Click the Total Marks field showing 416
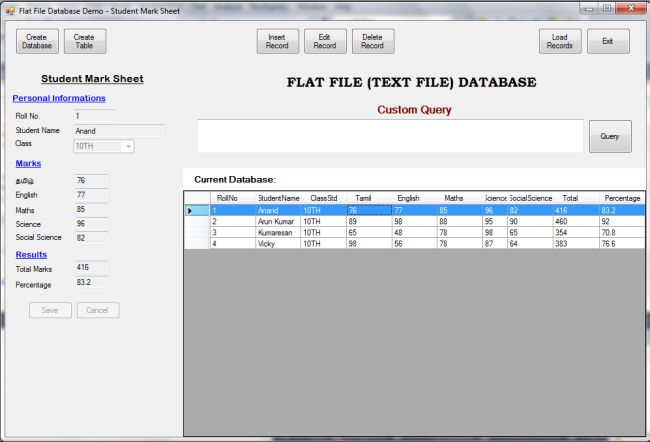This screenshot has width=650, height=442. click(x=91, y=268)
